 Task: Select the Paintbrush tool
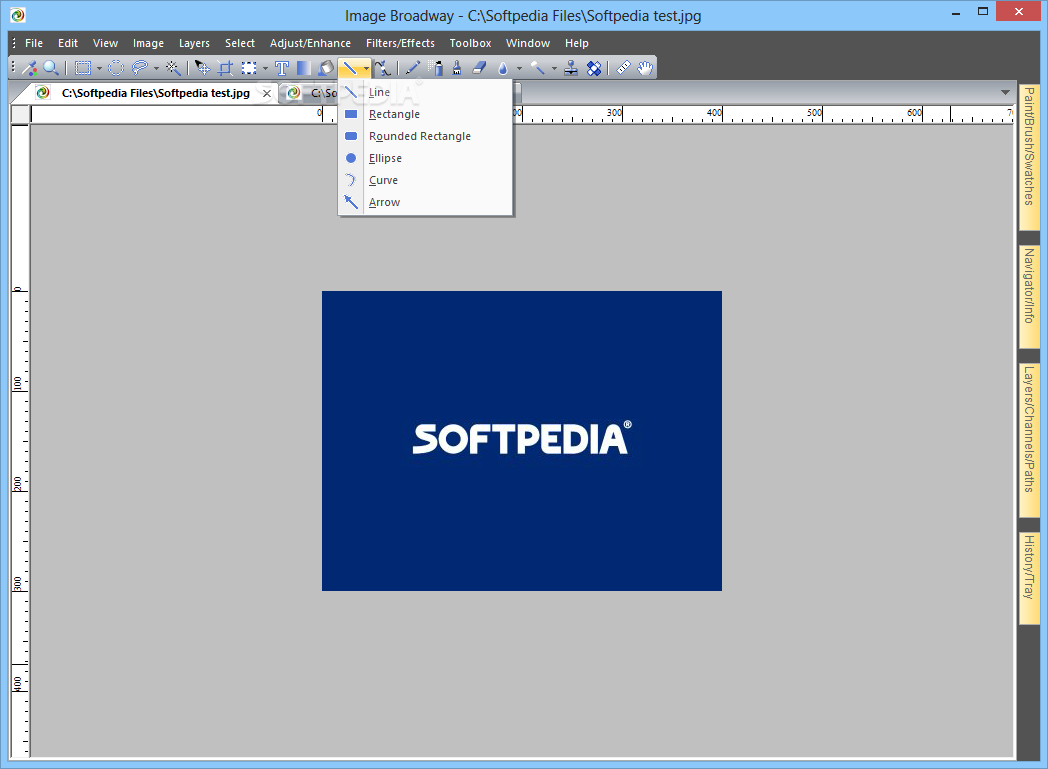click(x=457, y=67)
